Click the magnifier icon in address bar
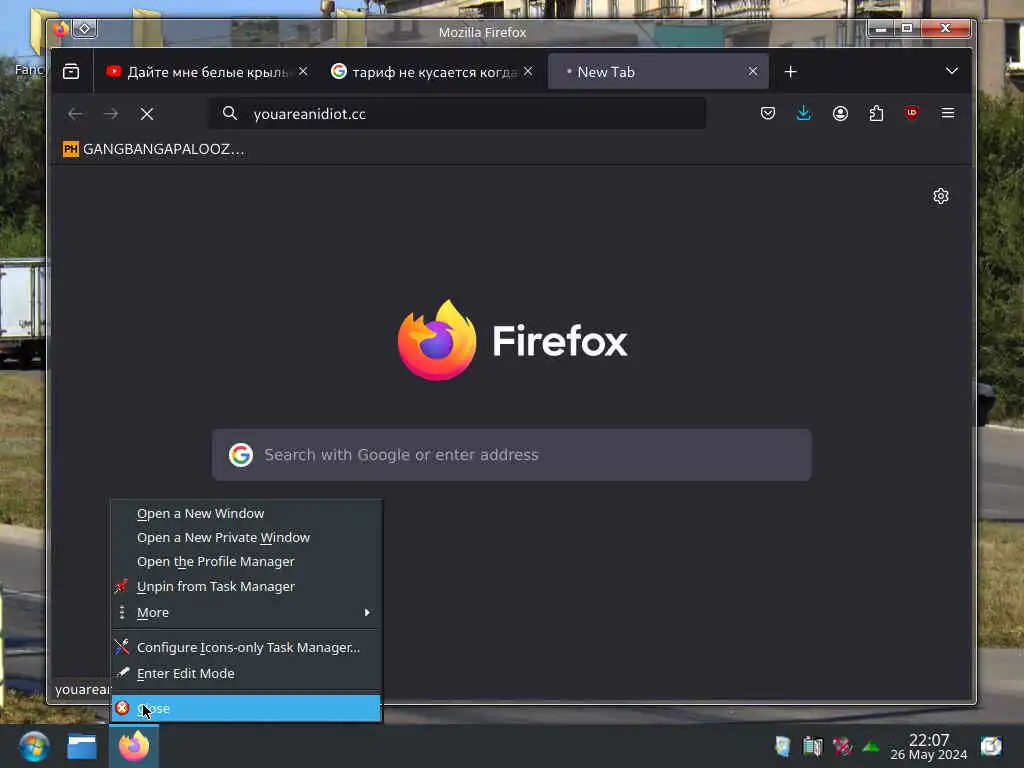 point(229,114)
